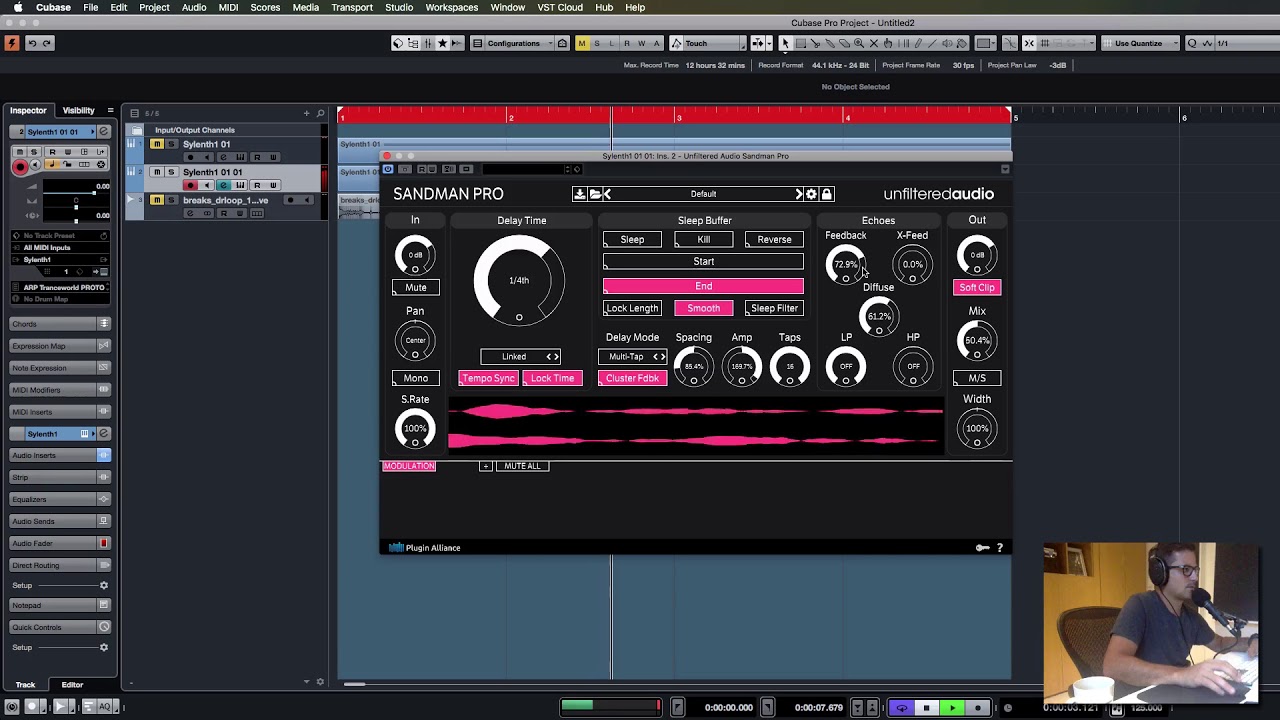This screenshot has height=720, width=1280.
Task: Select the Object Selection arrow tool
Action: point(785,43)
